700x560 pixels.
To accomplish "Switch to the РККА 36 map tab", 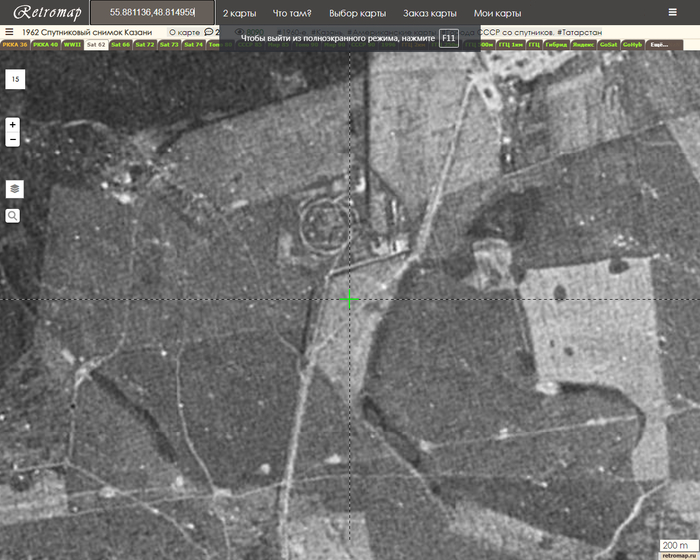I will pos(15,45).
